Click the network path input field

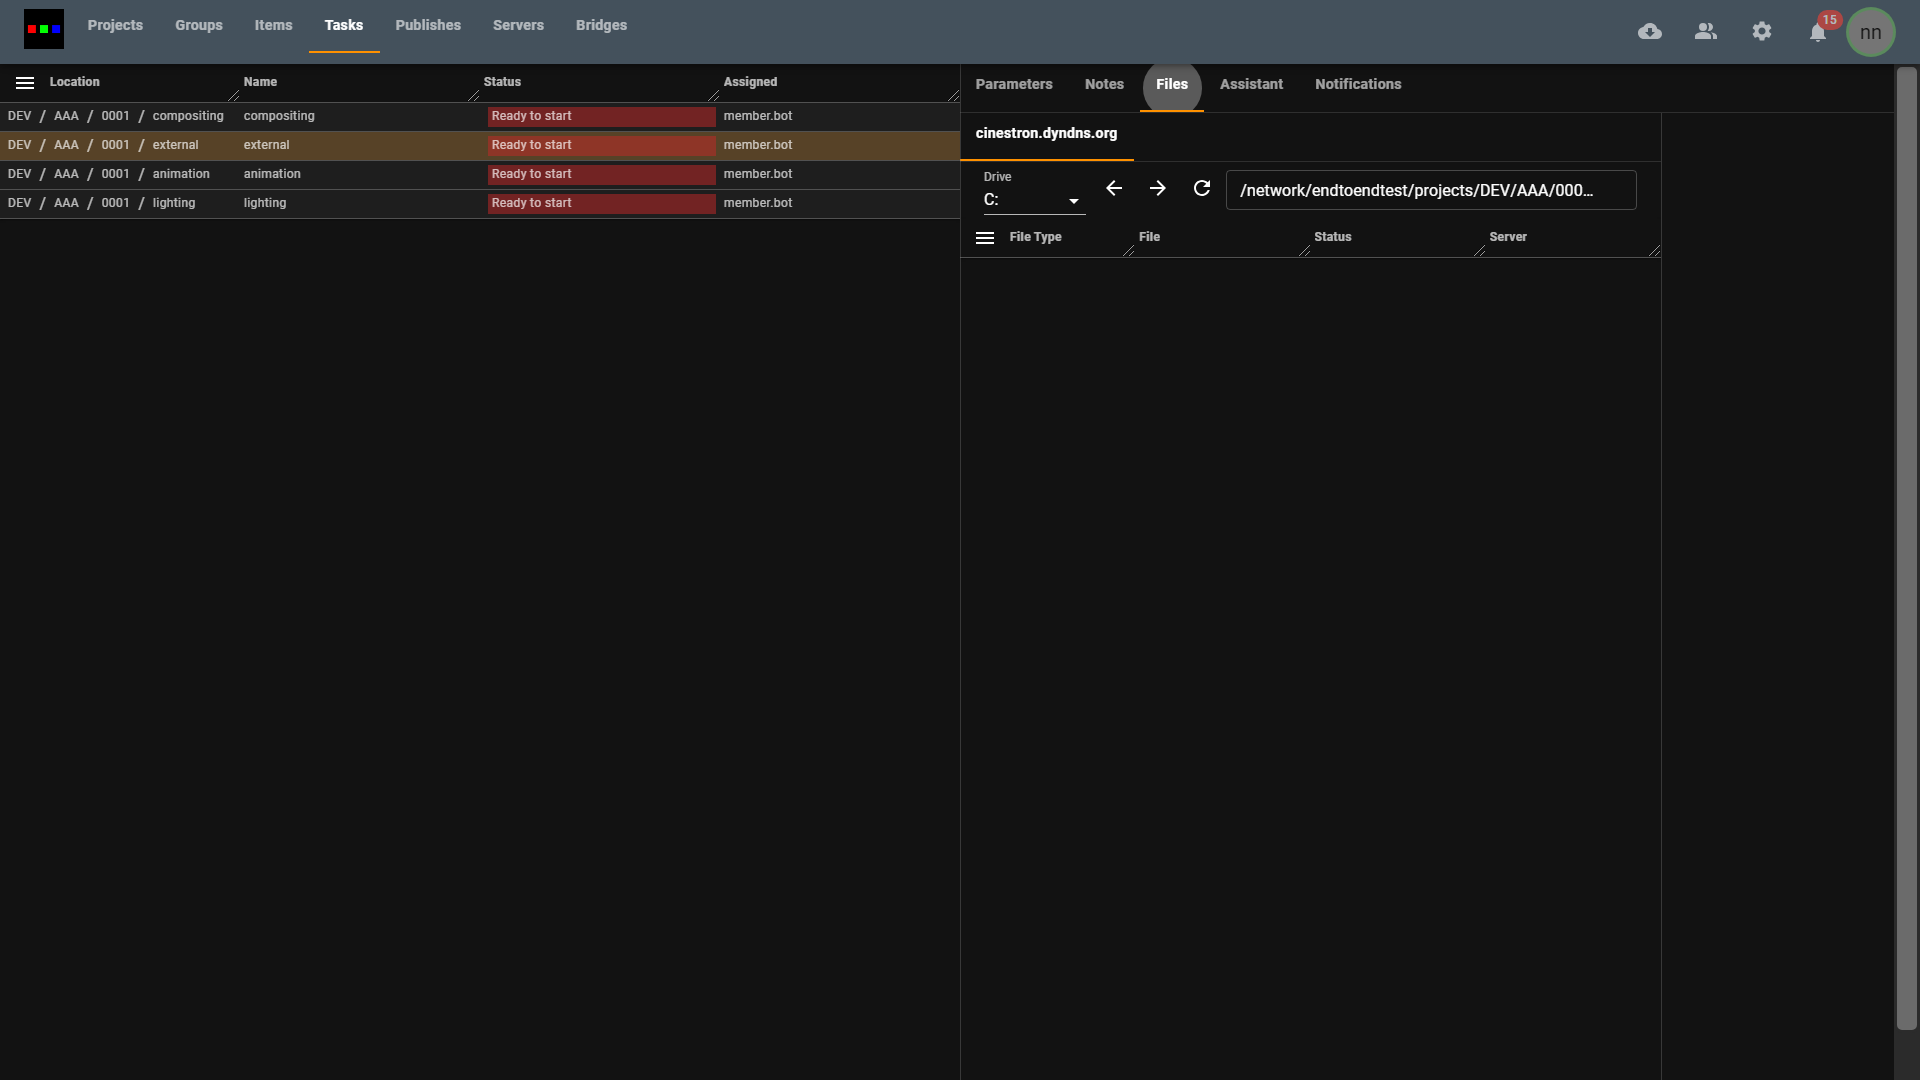1430,190
